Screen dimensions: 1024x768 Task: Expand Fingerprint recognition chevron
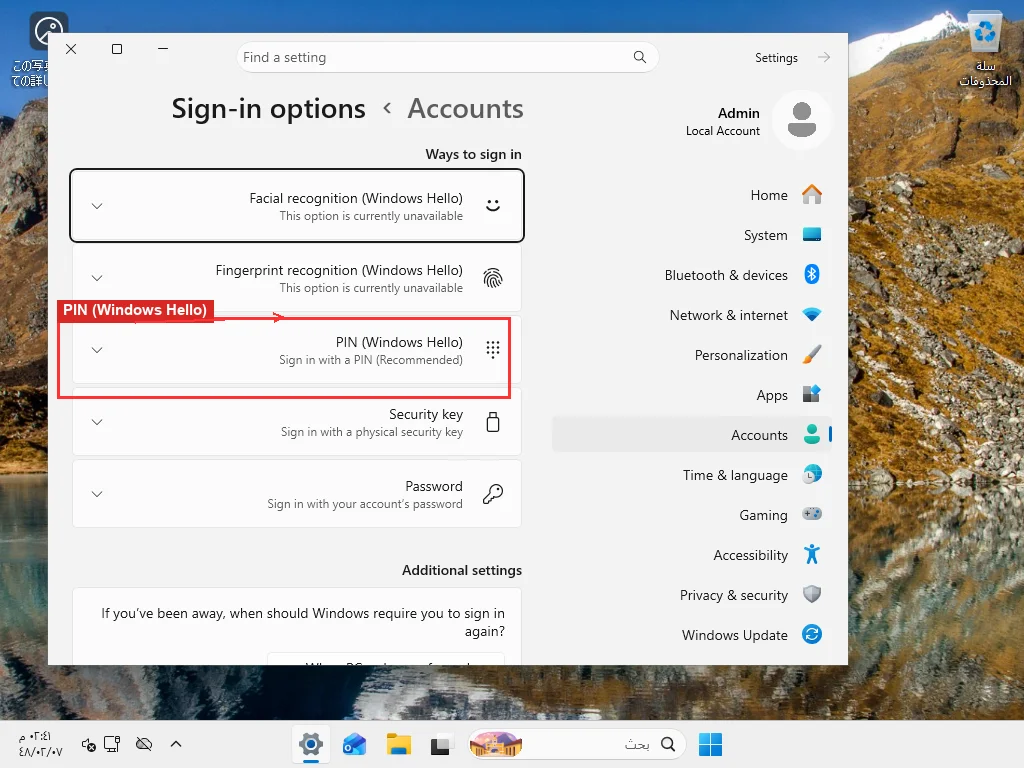pos(97,278)
